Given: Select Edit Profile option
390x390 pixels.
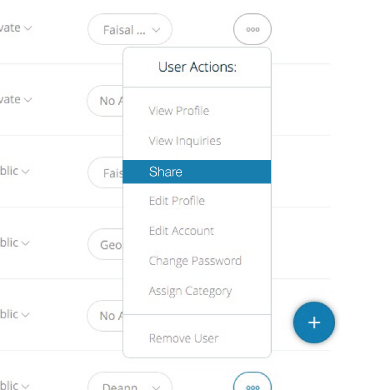Looking at the screenshot, I should [177, 201].
